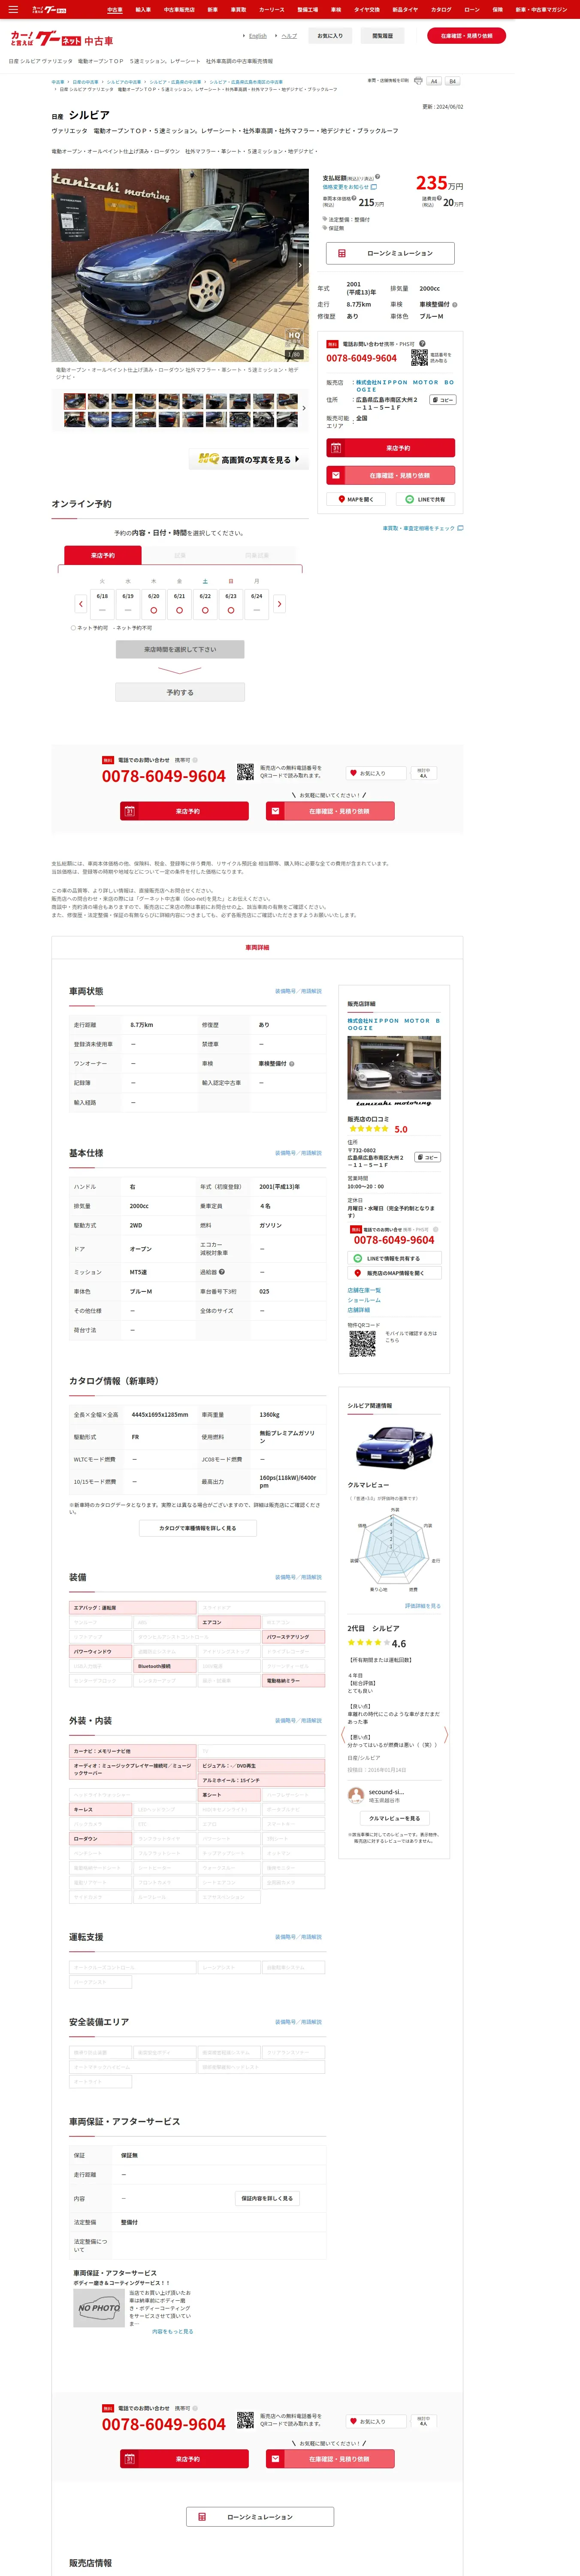Open 店舗在庫一覧 link
The image size is (580, 2576).
(x=364, y=1290)
